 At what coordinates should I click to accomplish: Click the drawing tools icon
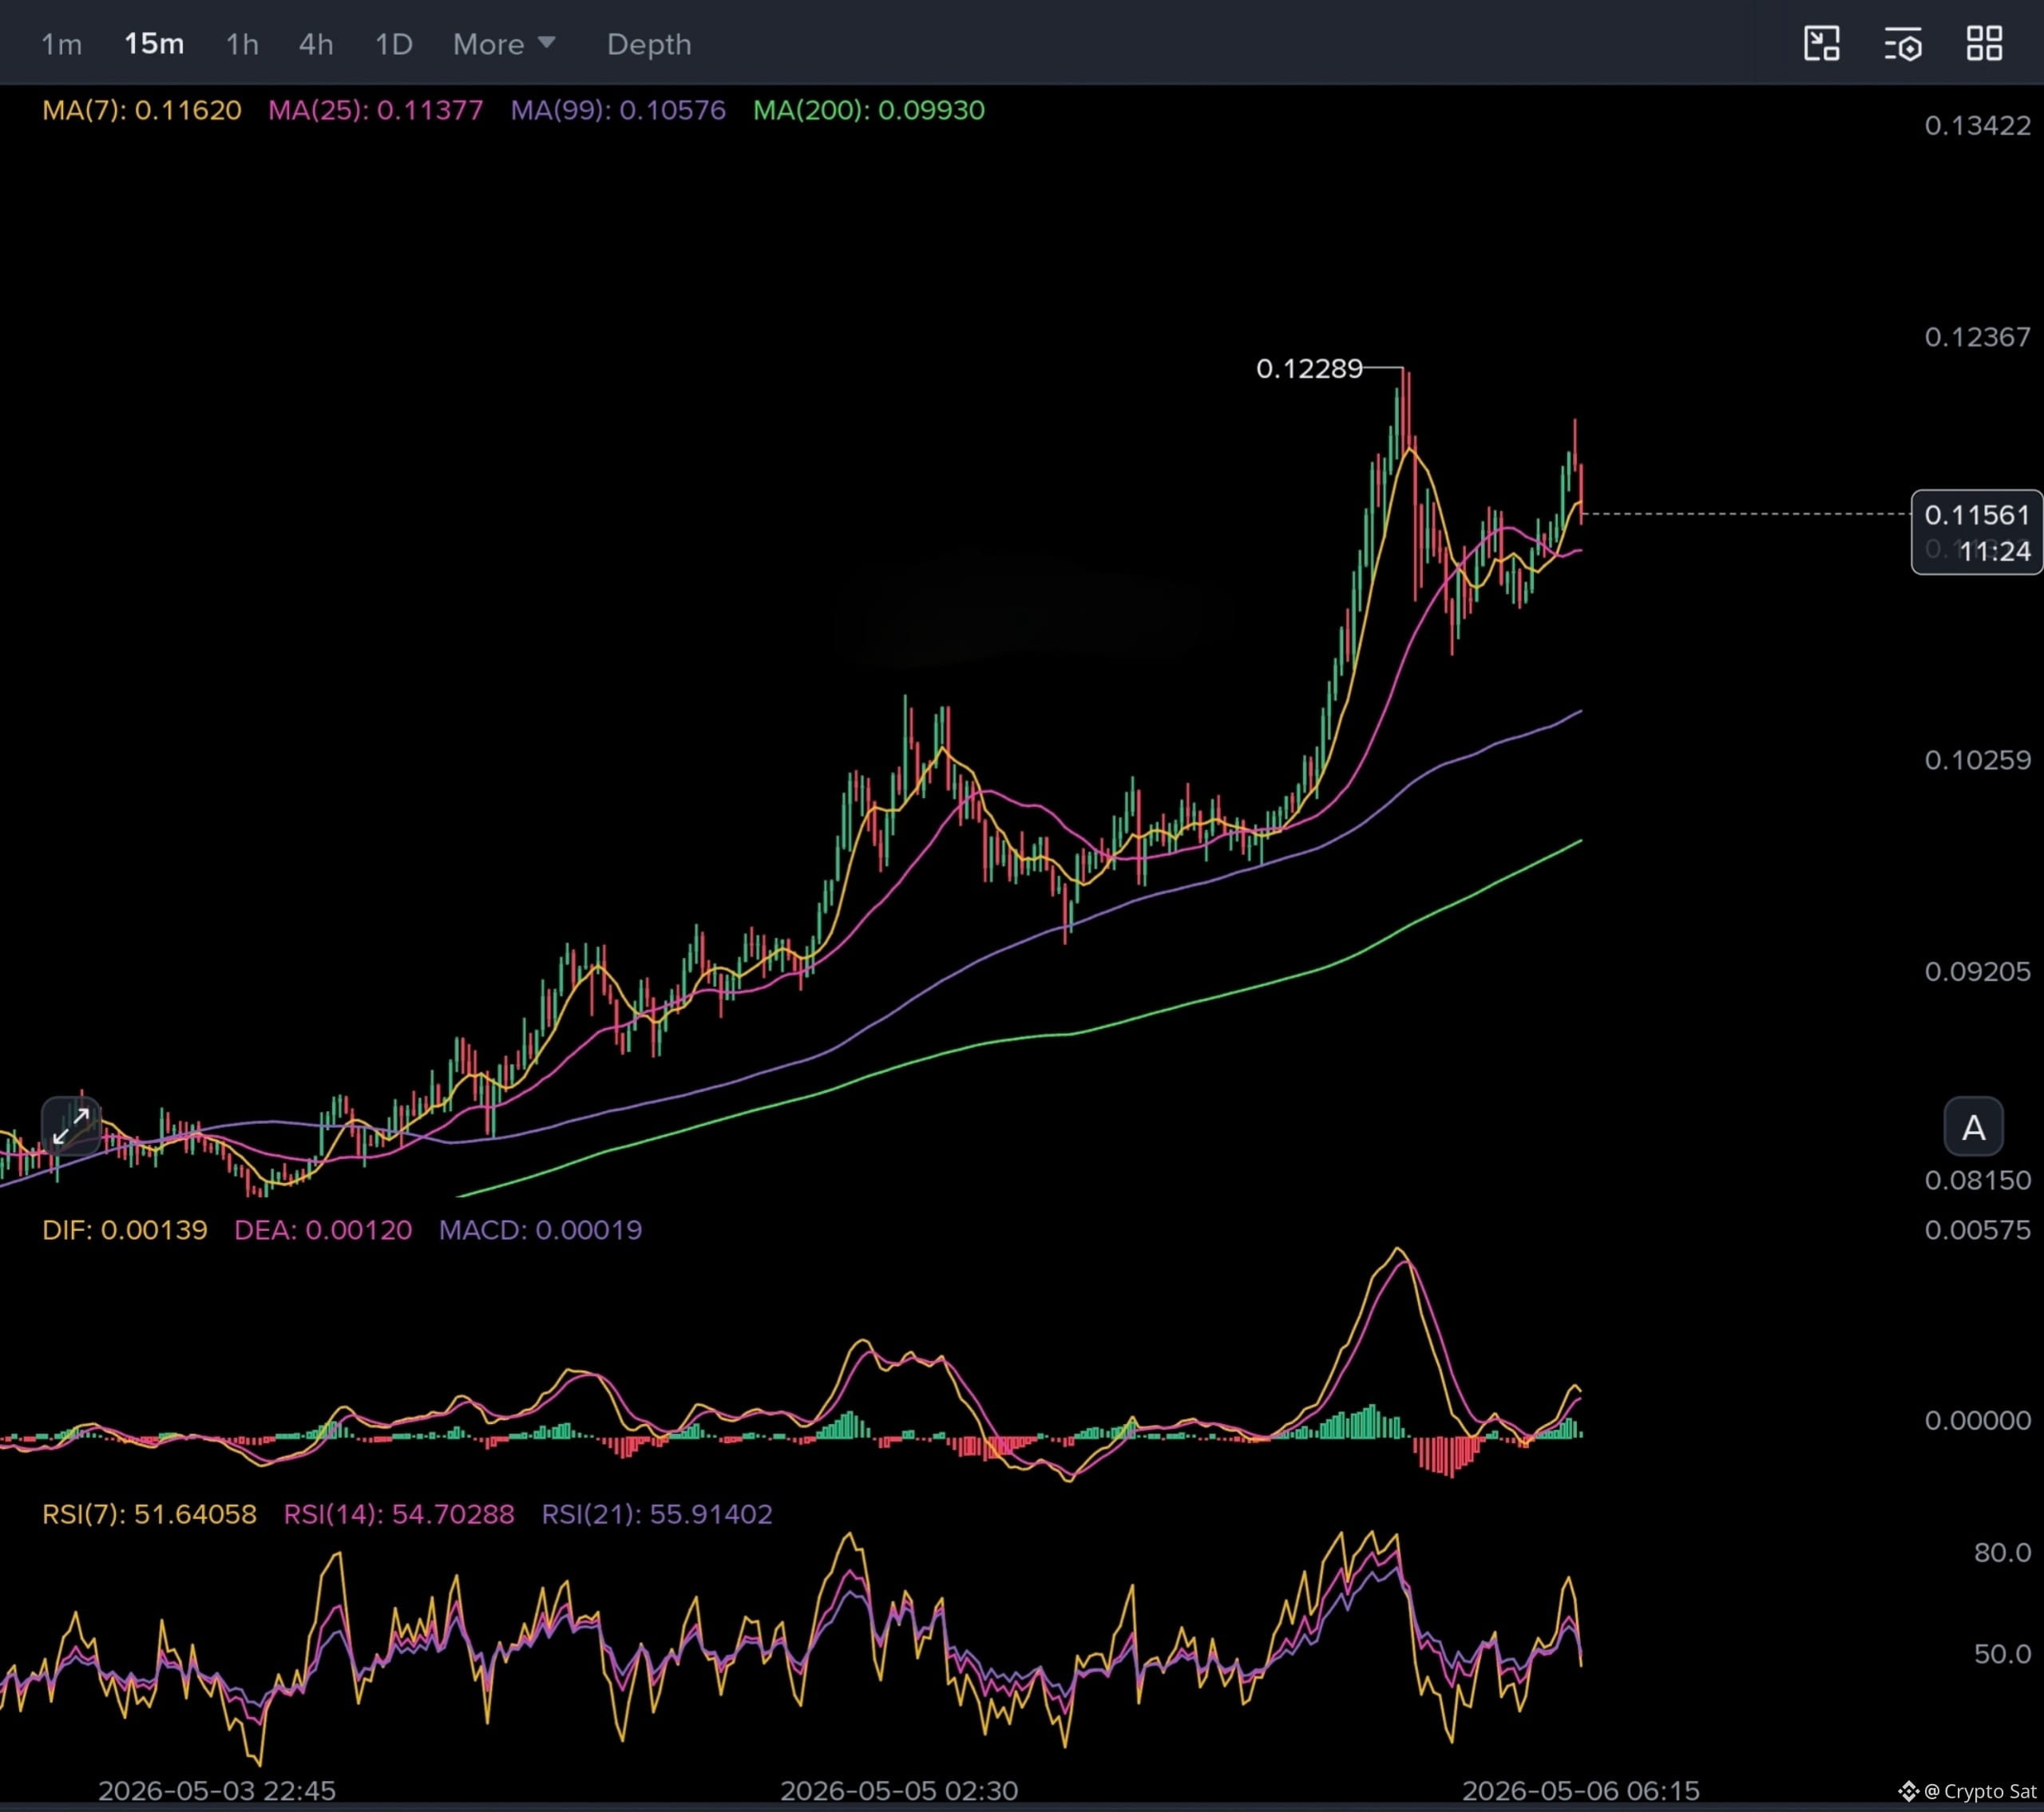coord(1821,44)
